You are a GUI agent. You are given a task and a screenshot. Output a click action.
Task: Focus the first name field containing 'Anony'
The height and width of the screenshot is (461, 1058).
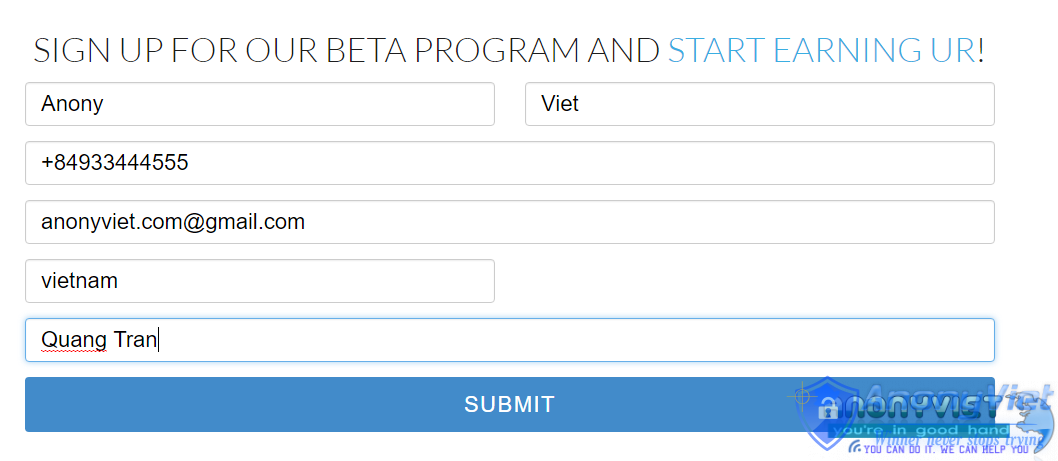coord(260,104)
